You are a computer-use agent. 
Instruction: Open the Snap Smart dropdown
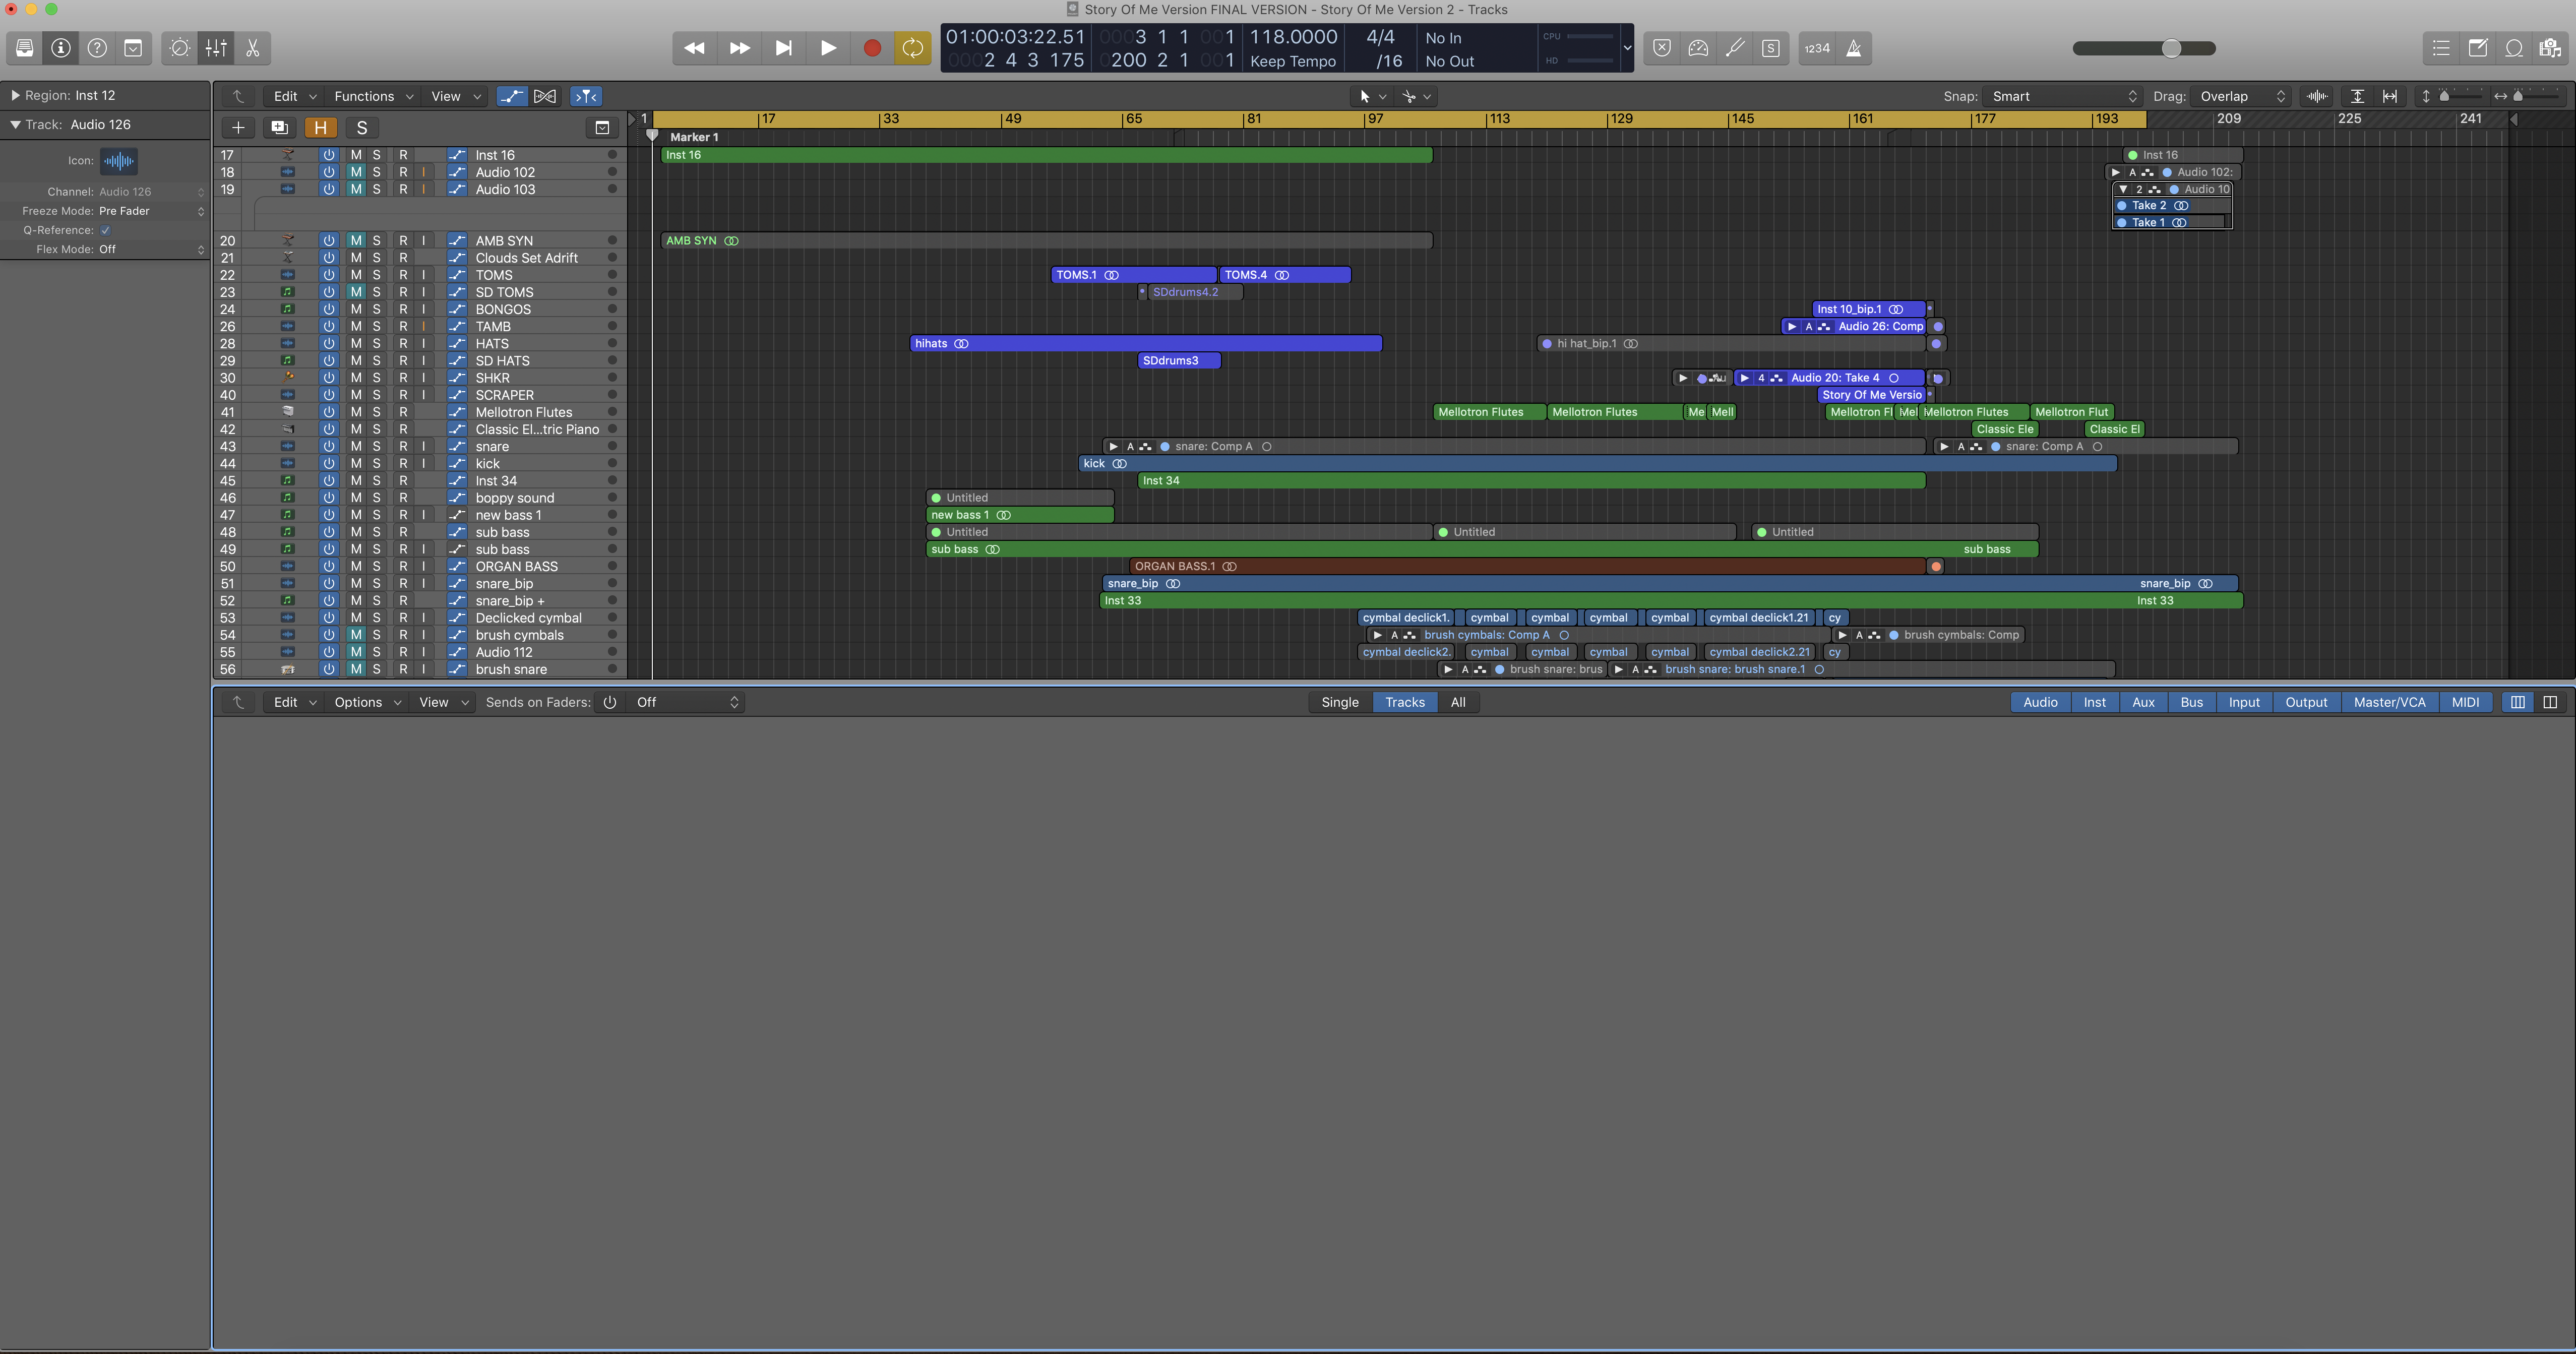[2063, 96]
